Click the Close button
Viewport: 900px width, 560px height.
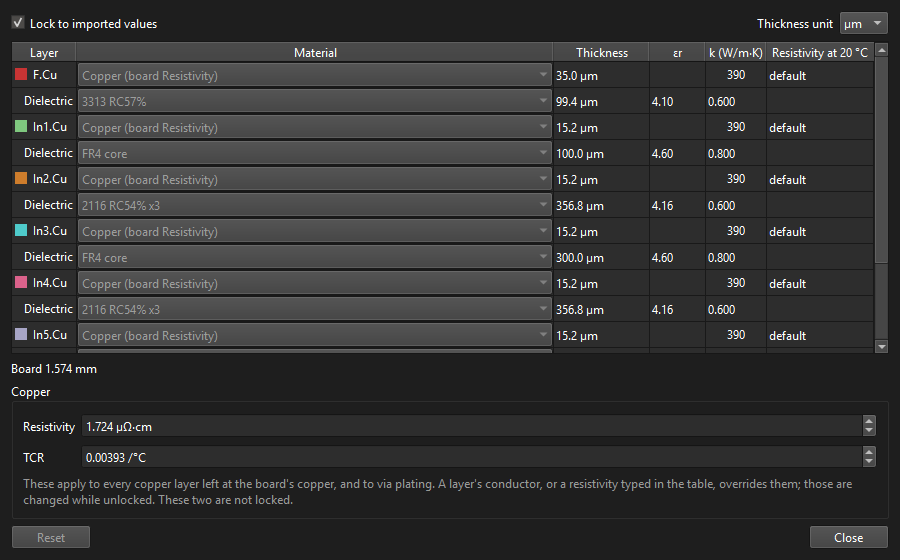click(848, 537)
